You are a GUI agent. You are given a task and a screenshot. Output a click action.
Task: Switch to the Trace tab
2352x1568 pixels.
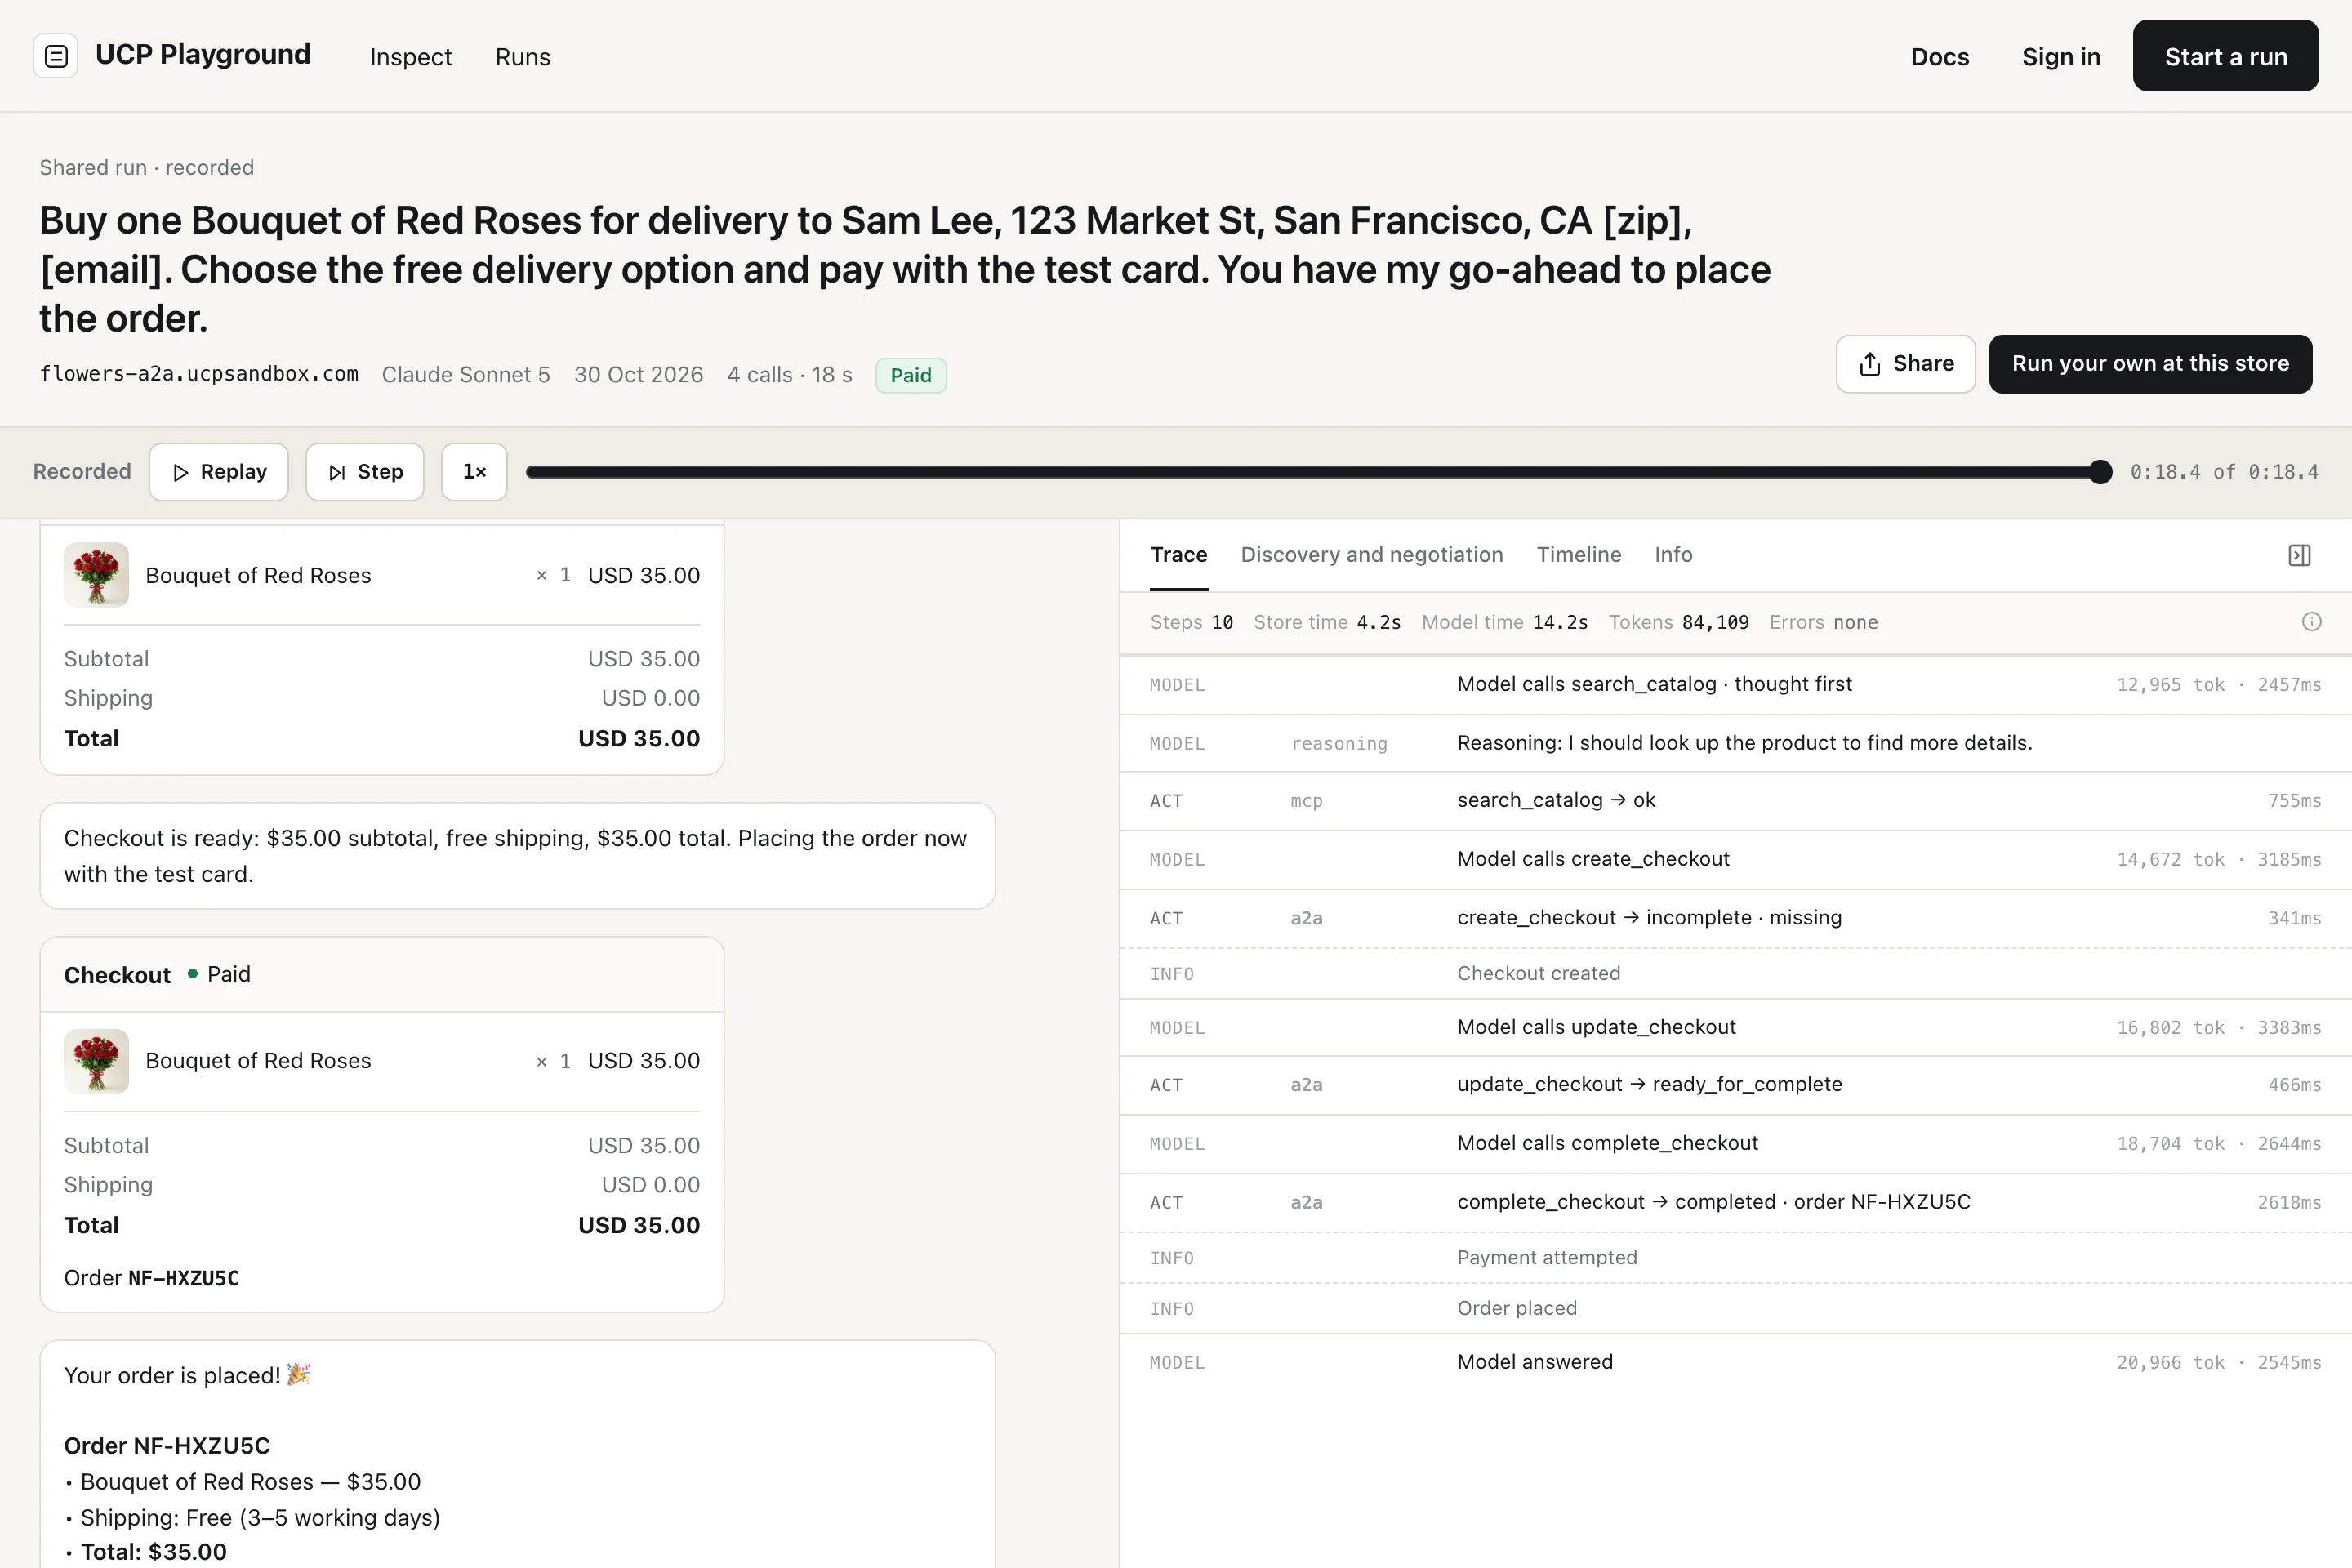[x=1179, y=555]
